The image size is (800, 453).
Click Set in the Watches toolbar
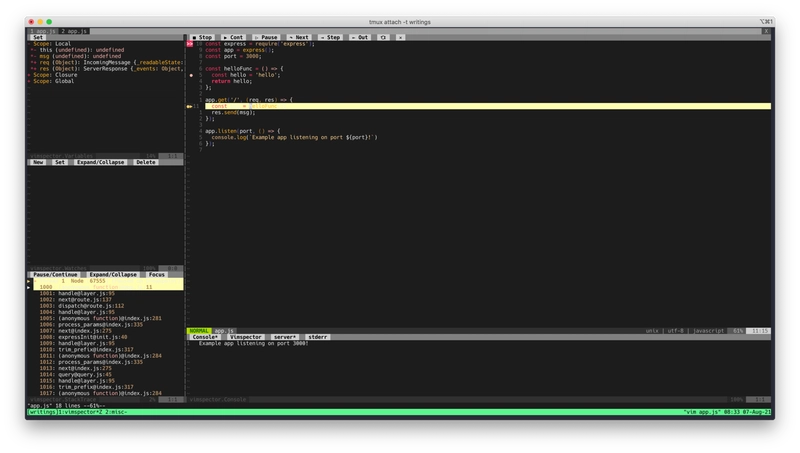click(60, 162)
